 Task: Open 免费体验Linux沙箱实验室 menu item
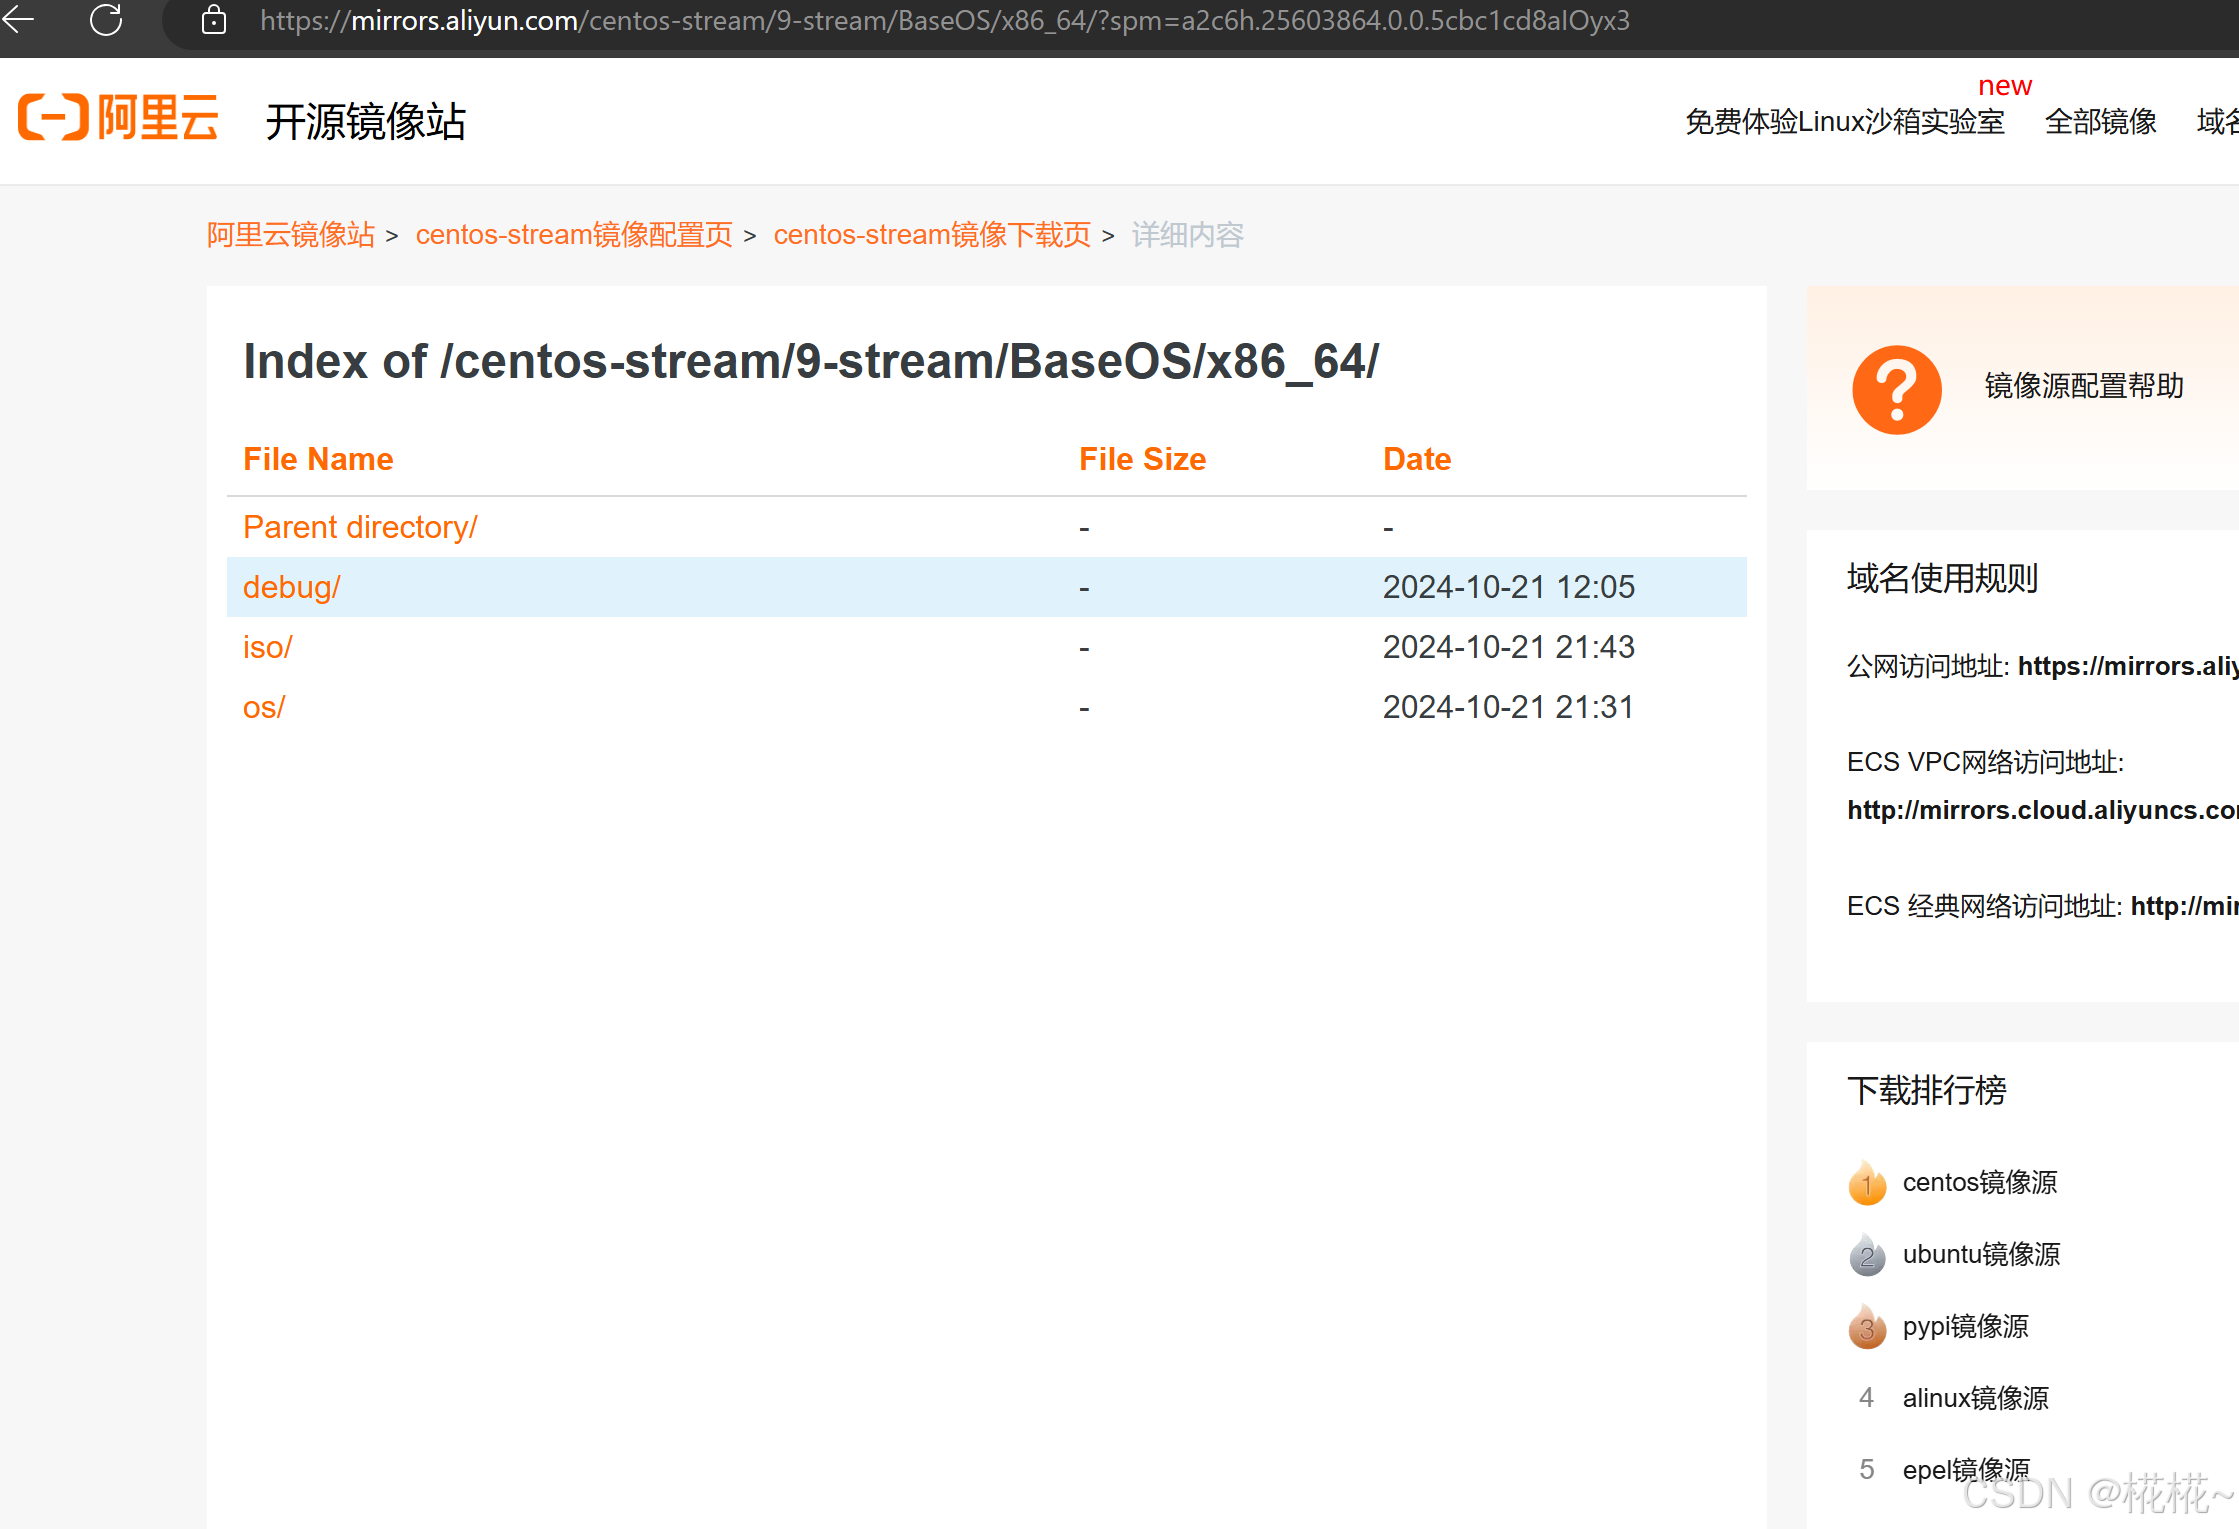1845,122
